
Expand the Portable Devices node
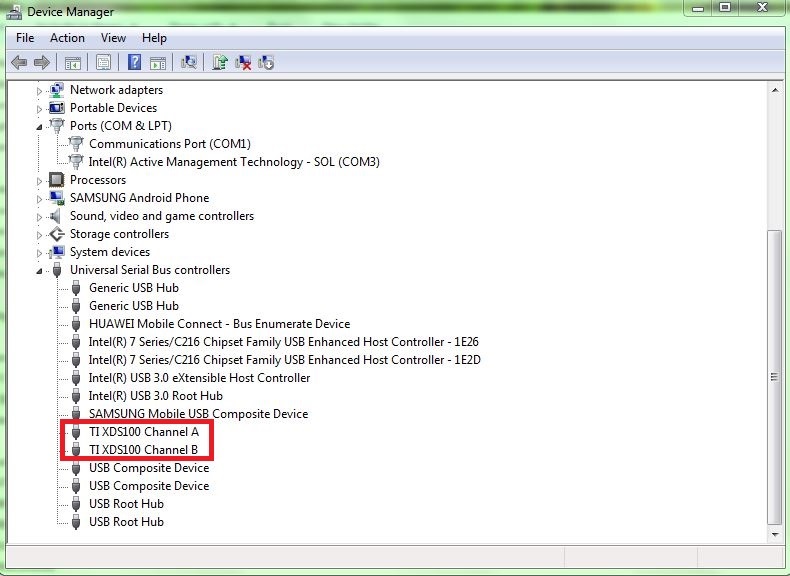click(39, 109)
